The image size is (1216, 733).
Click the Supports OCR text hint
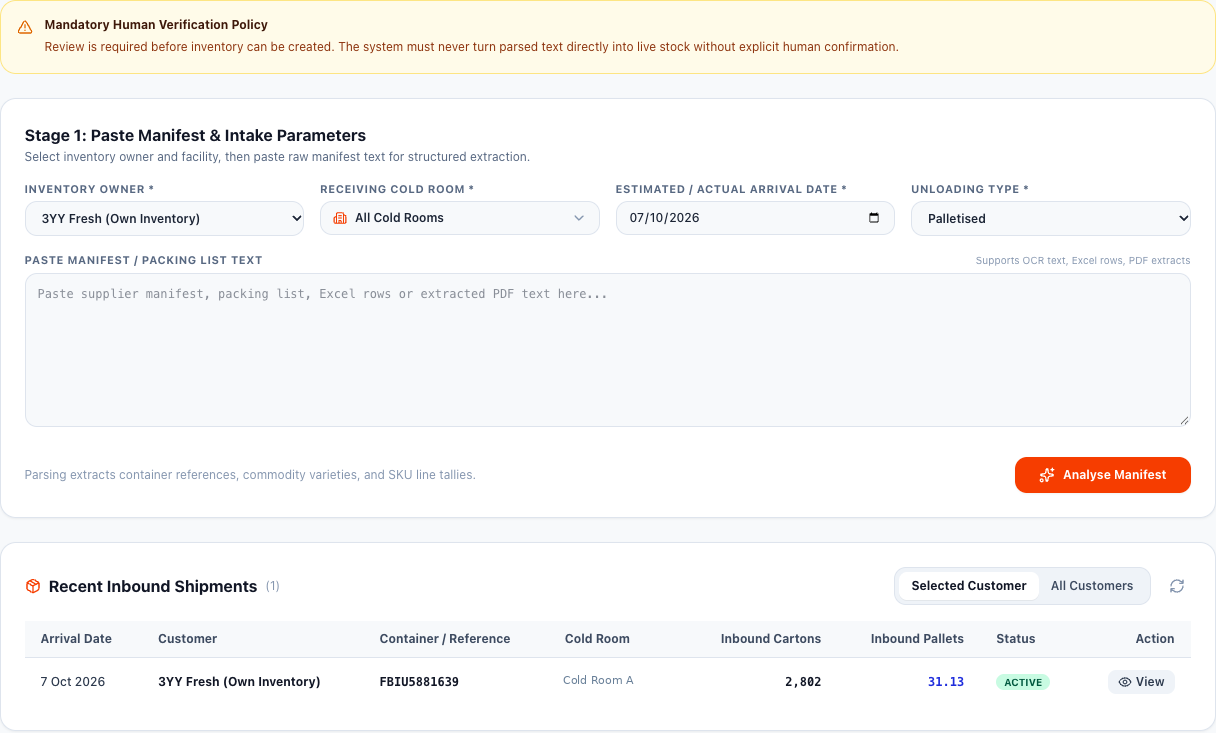[x=1083, y=261]
